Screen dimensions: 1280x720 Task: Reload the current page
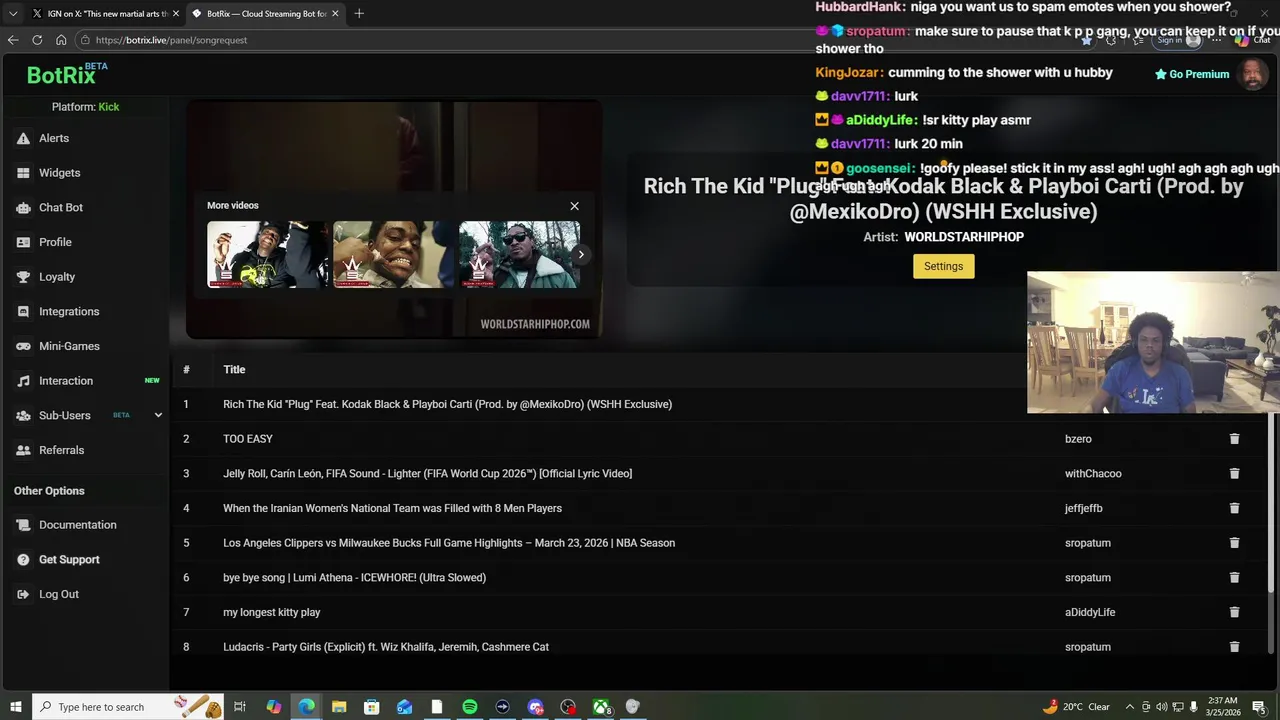coord(37,40)
